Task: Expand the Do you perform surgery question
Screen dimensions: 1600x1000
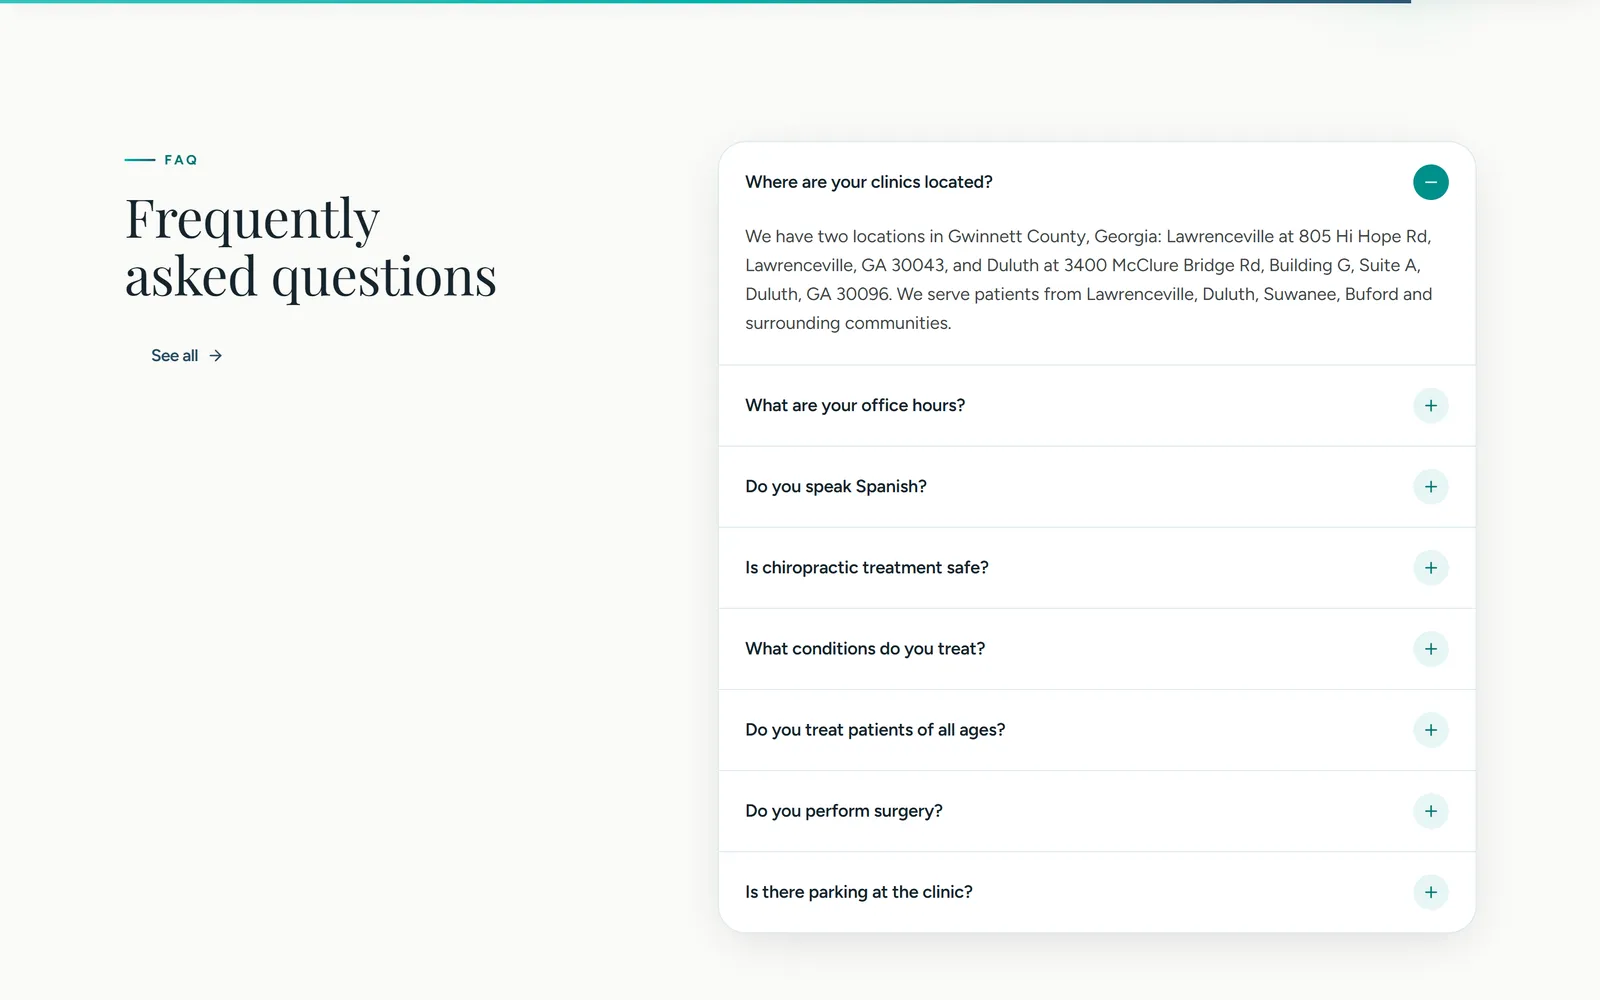Action: coord(1097,811)
